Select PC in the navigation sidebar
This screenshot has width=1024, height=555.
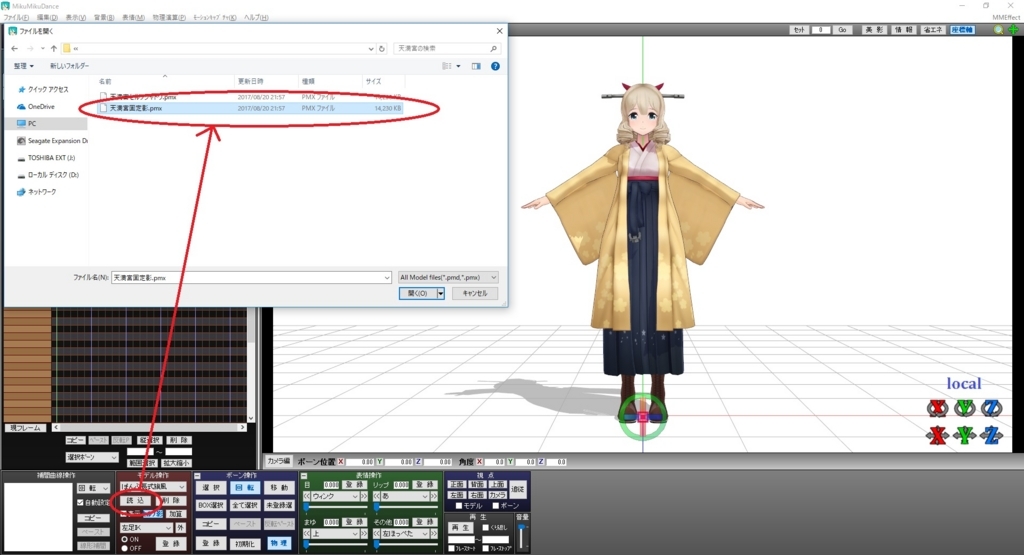point(46,123)
